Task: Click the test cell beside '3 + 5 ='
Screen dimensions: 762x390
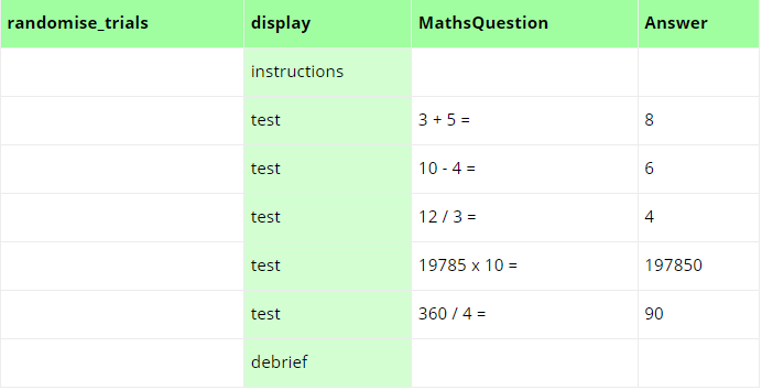Action: pyautogui.click(x=328, y=120)
